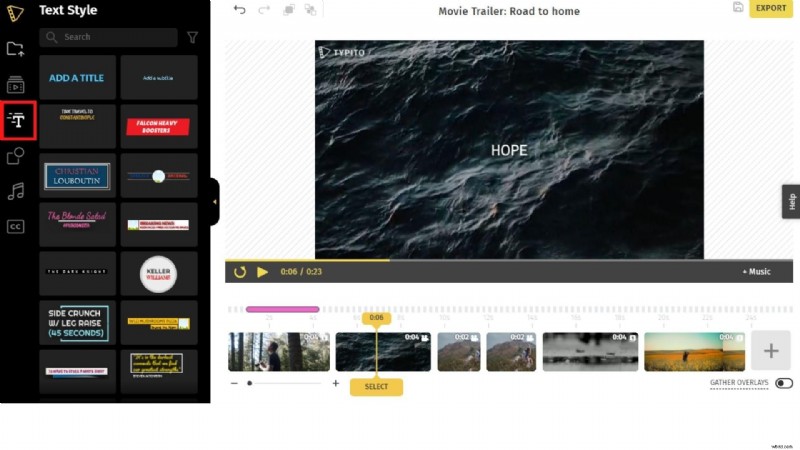Choose the Time Travel to Constantinople style
800x450 pixels.
click(78, 127)
